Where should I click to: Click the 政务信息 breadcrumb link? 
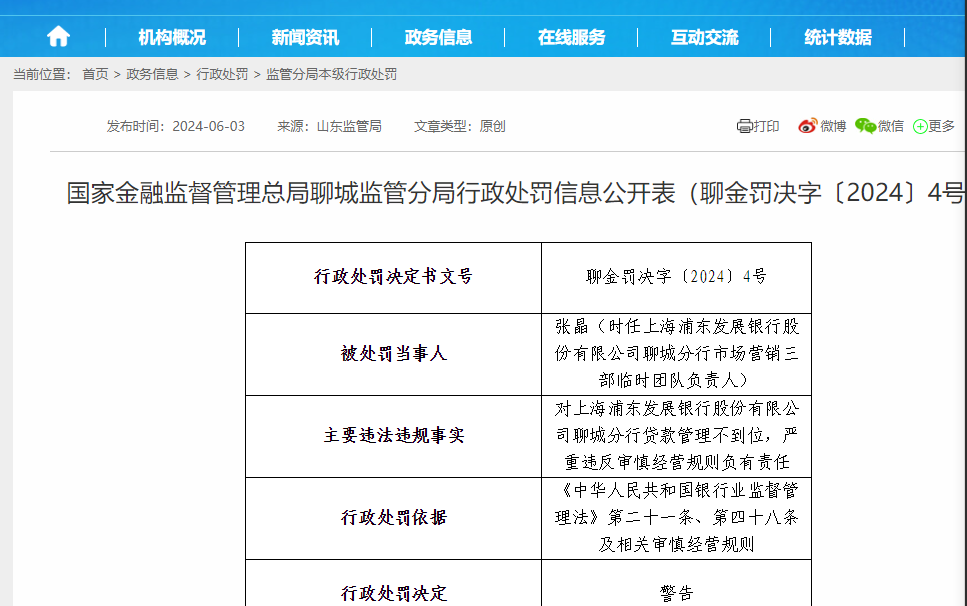coord(152,74)
